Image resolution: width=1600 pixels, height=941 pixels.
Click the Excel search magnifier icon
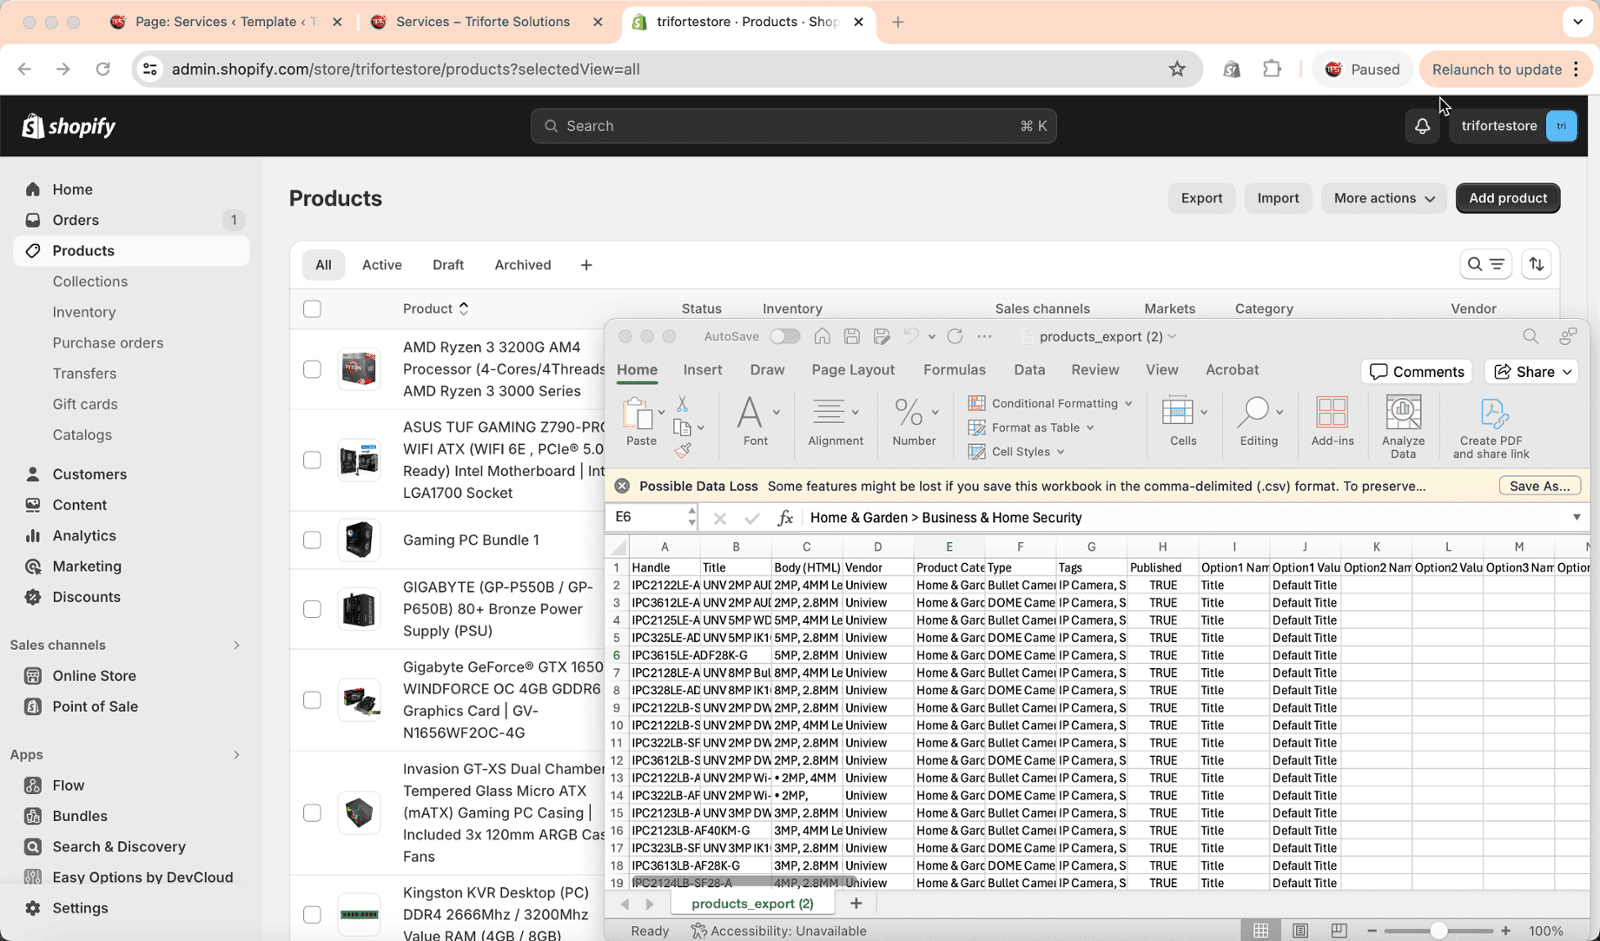pyautogui.click(x=1530, y=337)
